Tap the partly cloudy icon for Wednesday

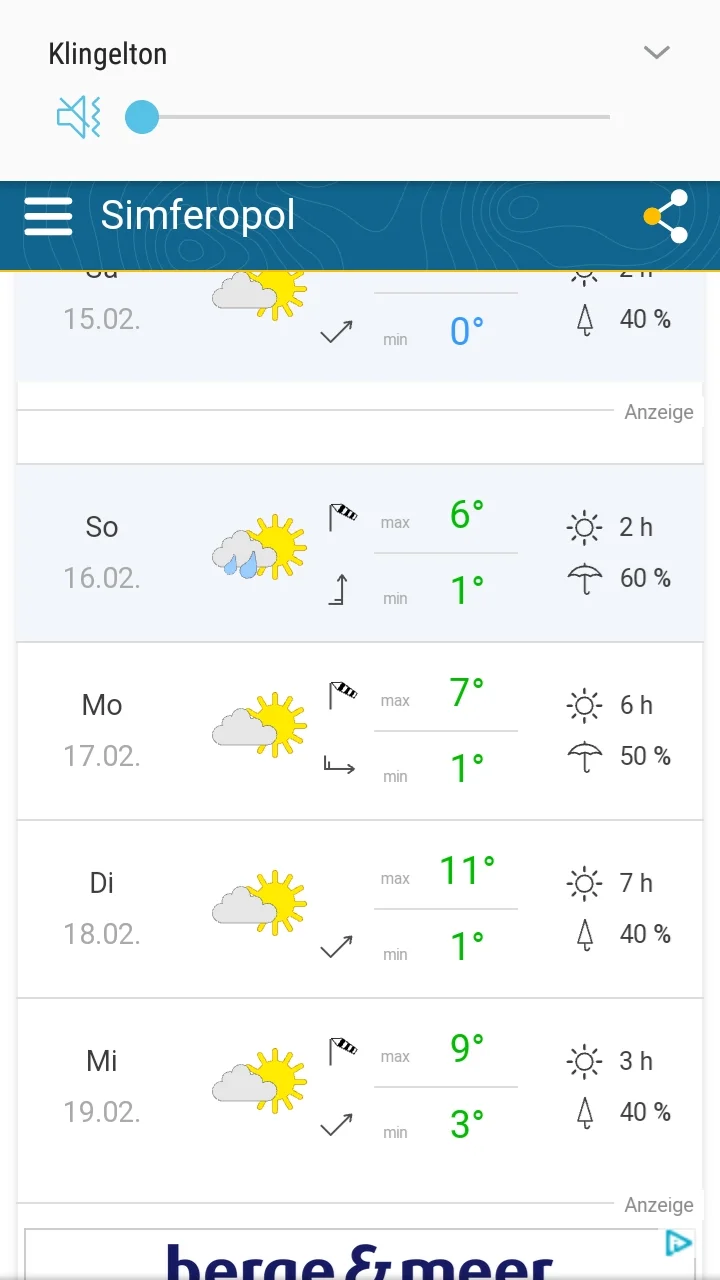pyautogui.click(x=259, y=1082)
